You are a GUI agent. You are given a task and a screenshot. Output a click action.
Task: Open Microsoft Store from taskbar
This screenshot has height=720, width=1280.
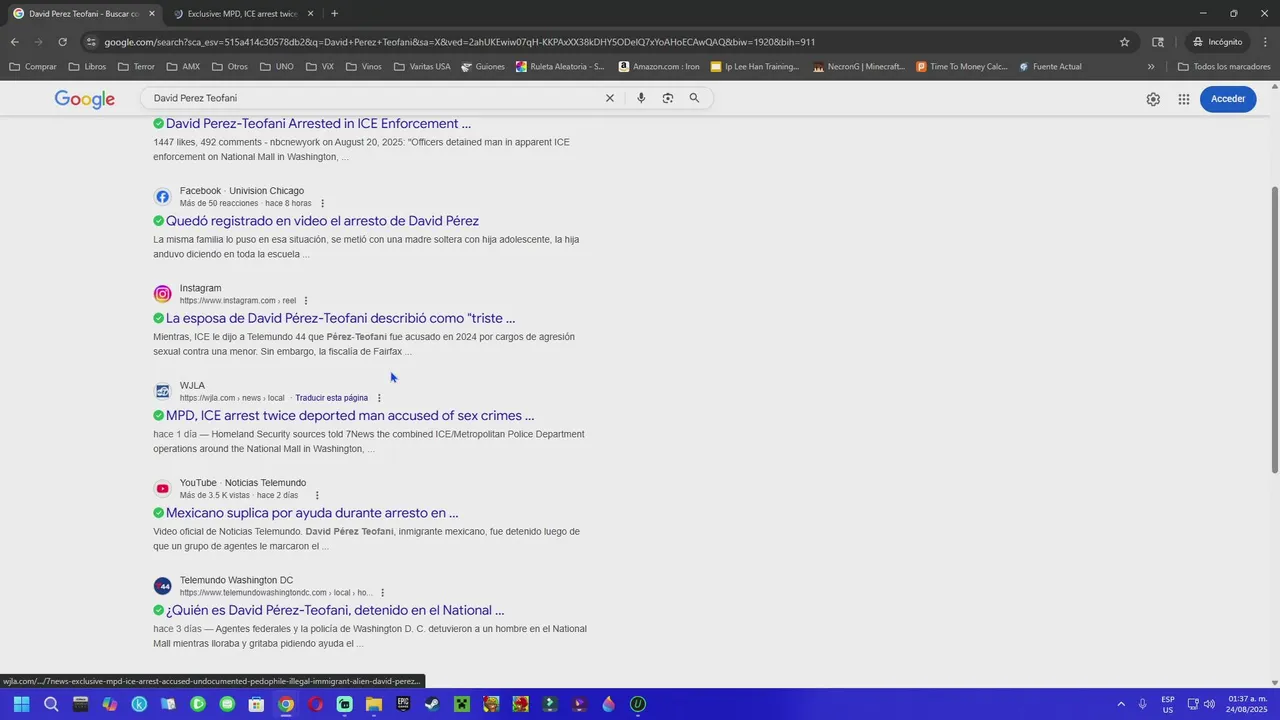(x=256, y=704)
